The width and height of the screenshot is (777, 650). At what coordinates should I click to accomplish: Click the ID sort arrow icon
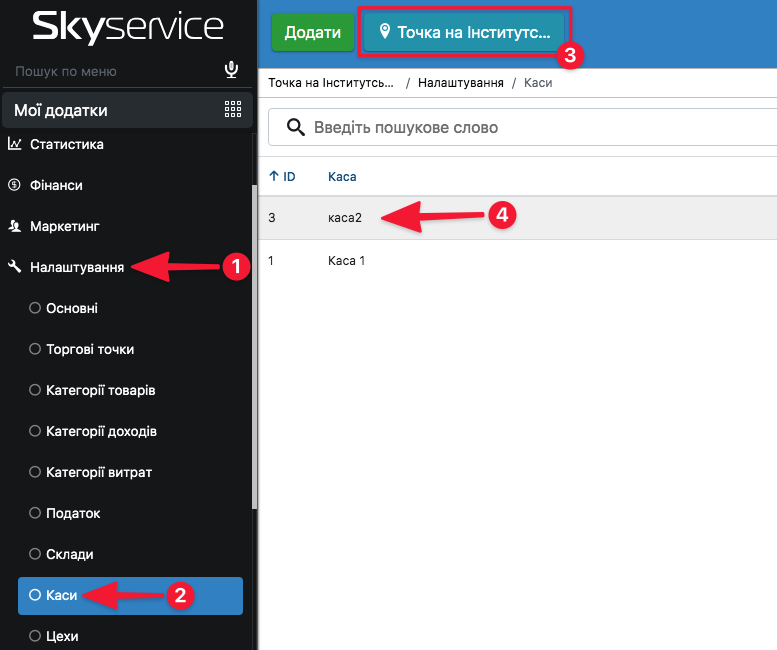[x=274, y=176]
